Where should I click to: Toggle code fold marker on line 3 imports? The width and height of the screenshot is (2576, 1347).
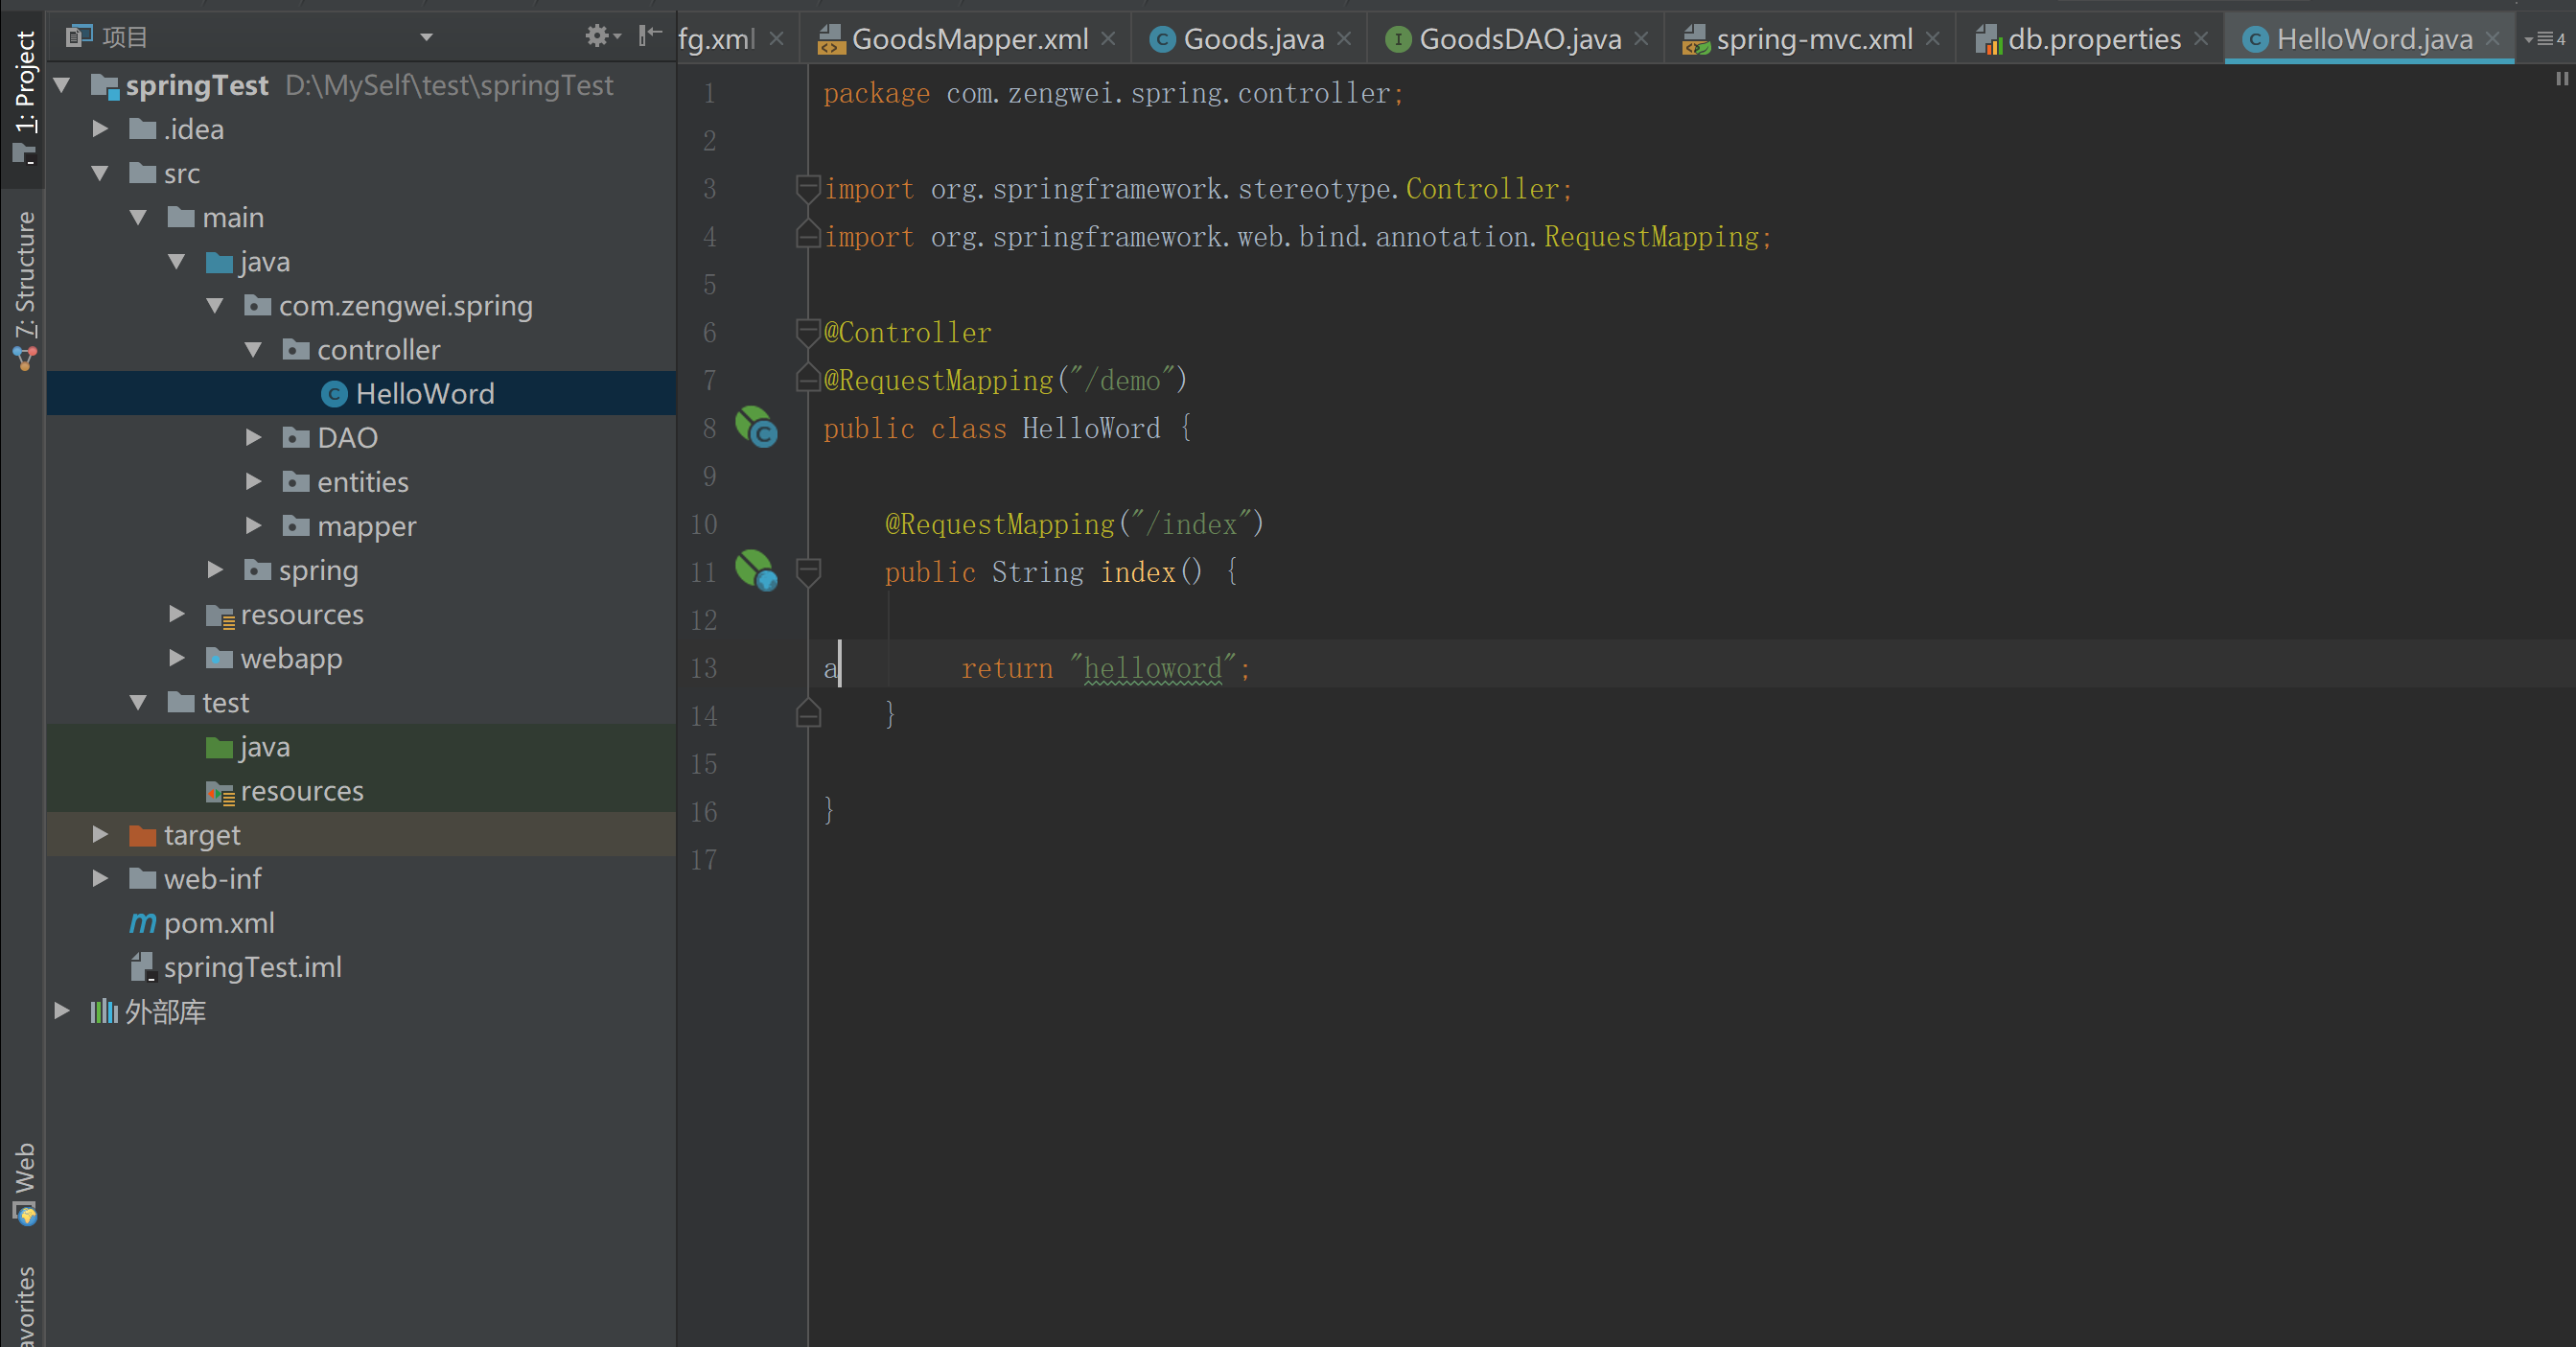[x=808, y=188]
